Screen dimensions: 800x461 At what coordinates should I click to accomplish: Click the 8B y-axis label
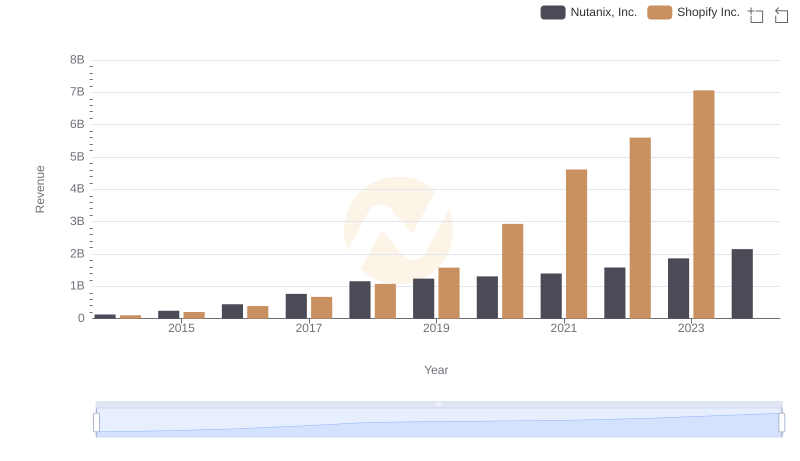(77, 60)
